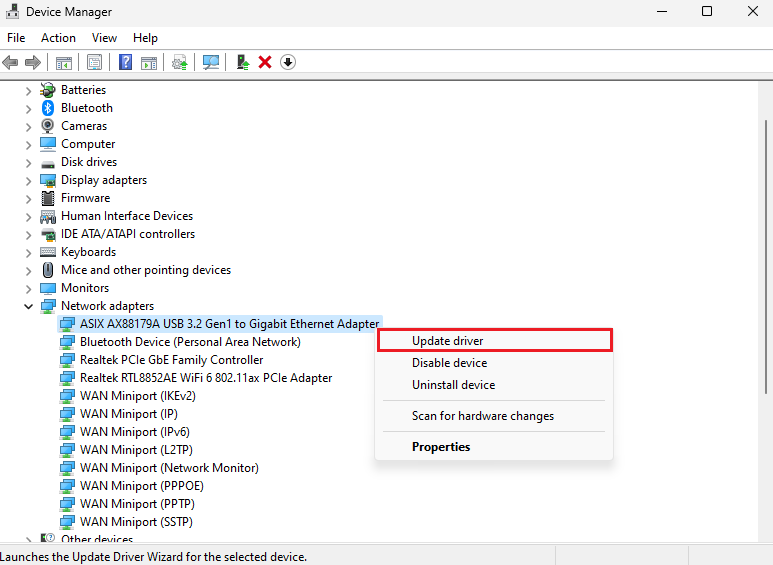The height and width of the screenshot is (565, 773).
Task: Click the Bluetooth category icon
Action: (x=48, y=108)
